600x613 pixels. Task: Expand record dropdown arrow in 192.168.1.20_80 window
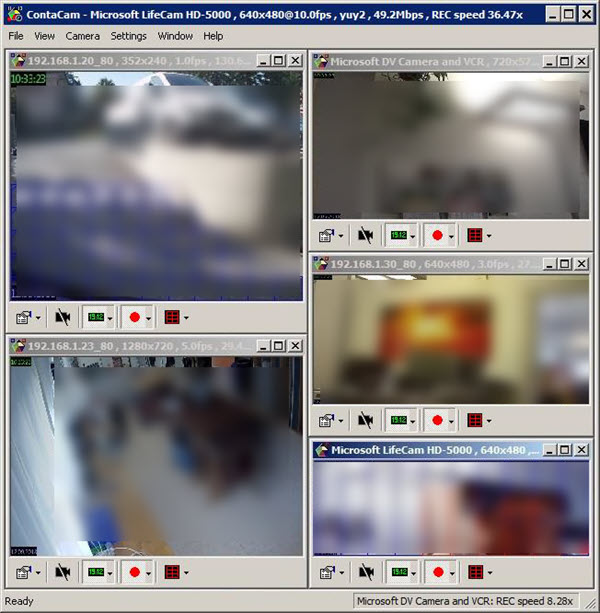point(148,318)
